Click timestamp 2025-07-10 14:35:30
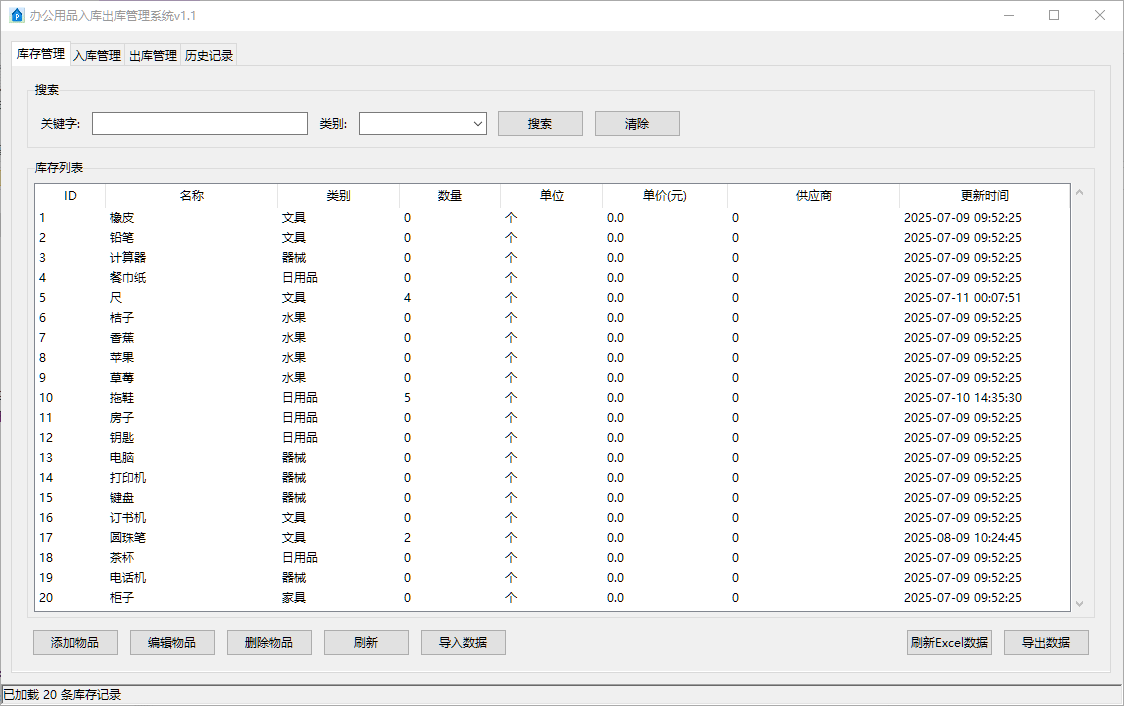 click(962, 398)
